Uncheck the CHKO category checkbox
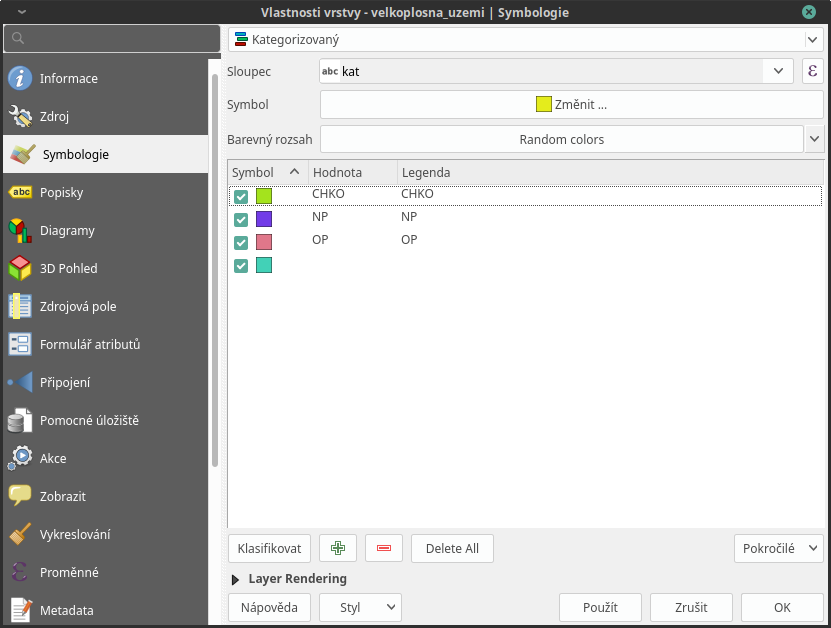The image size is (831, 628). pyautogui.click(x=241, y=197)
